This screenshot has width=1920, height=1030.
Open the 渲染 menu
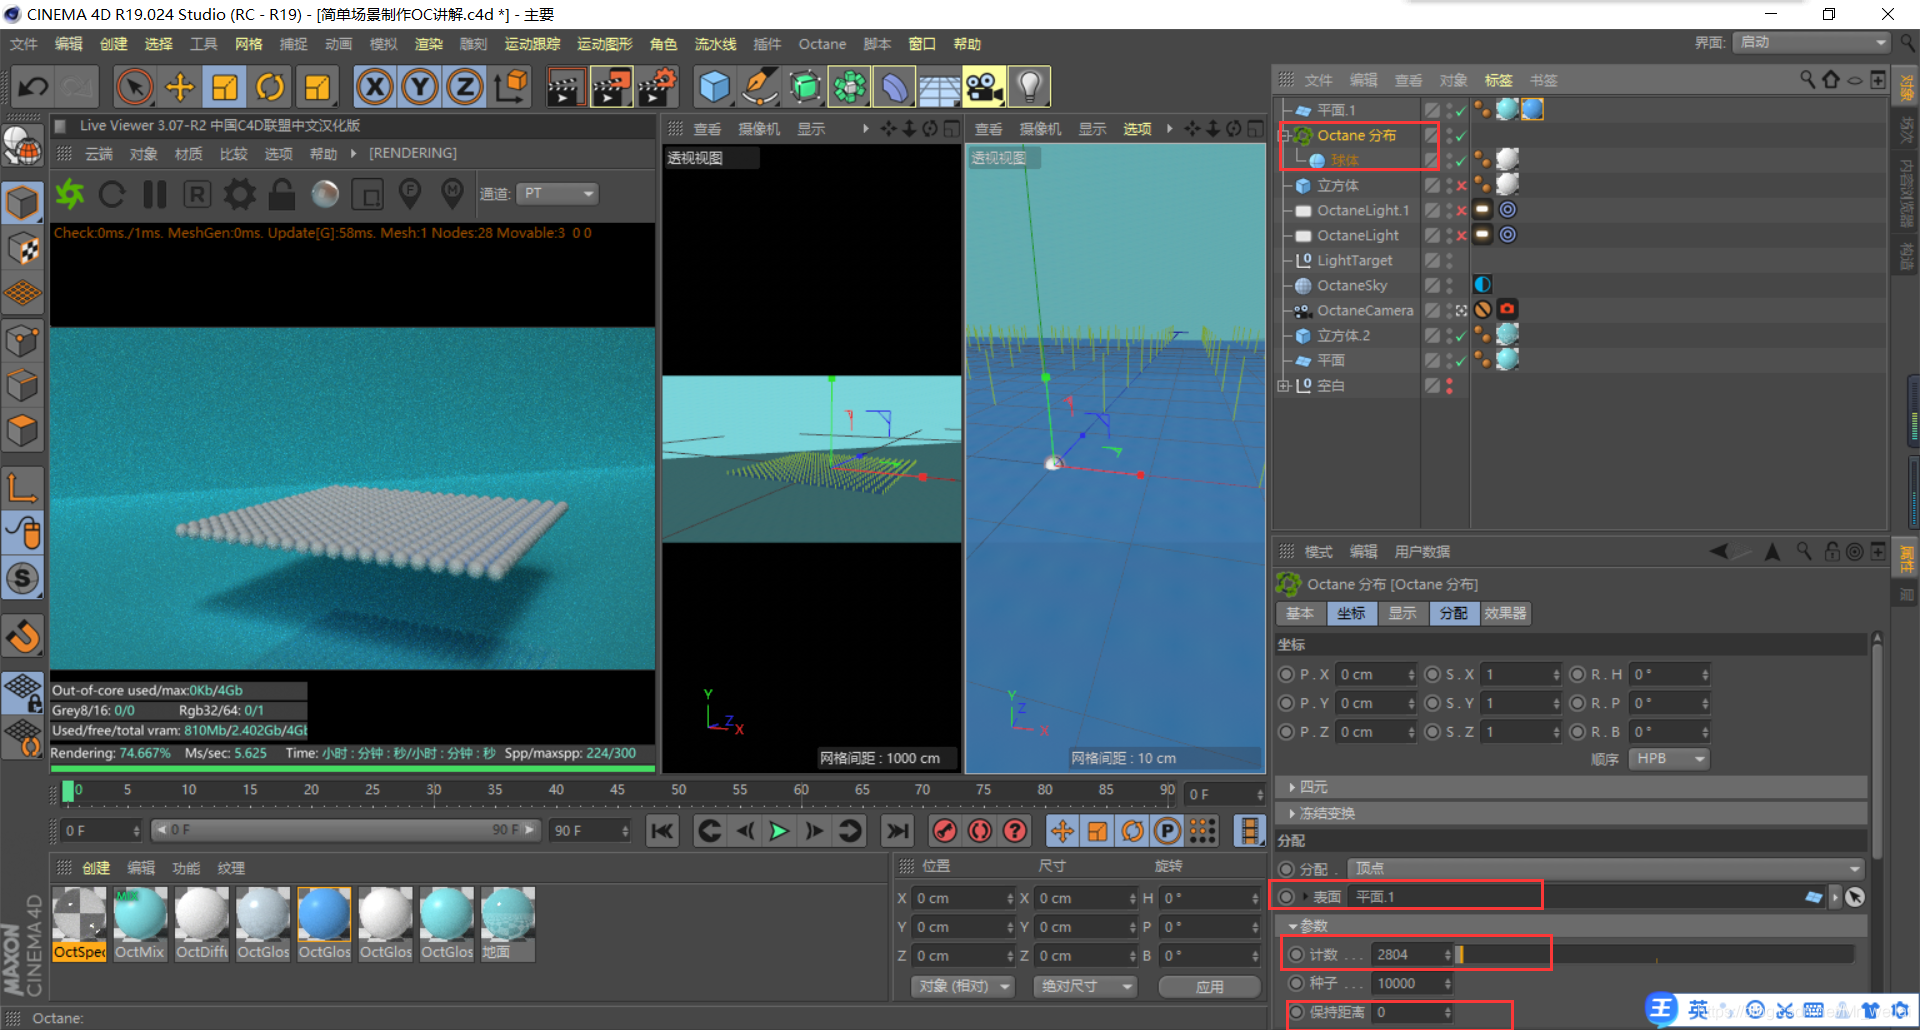tap(429, 44)
